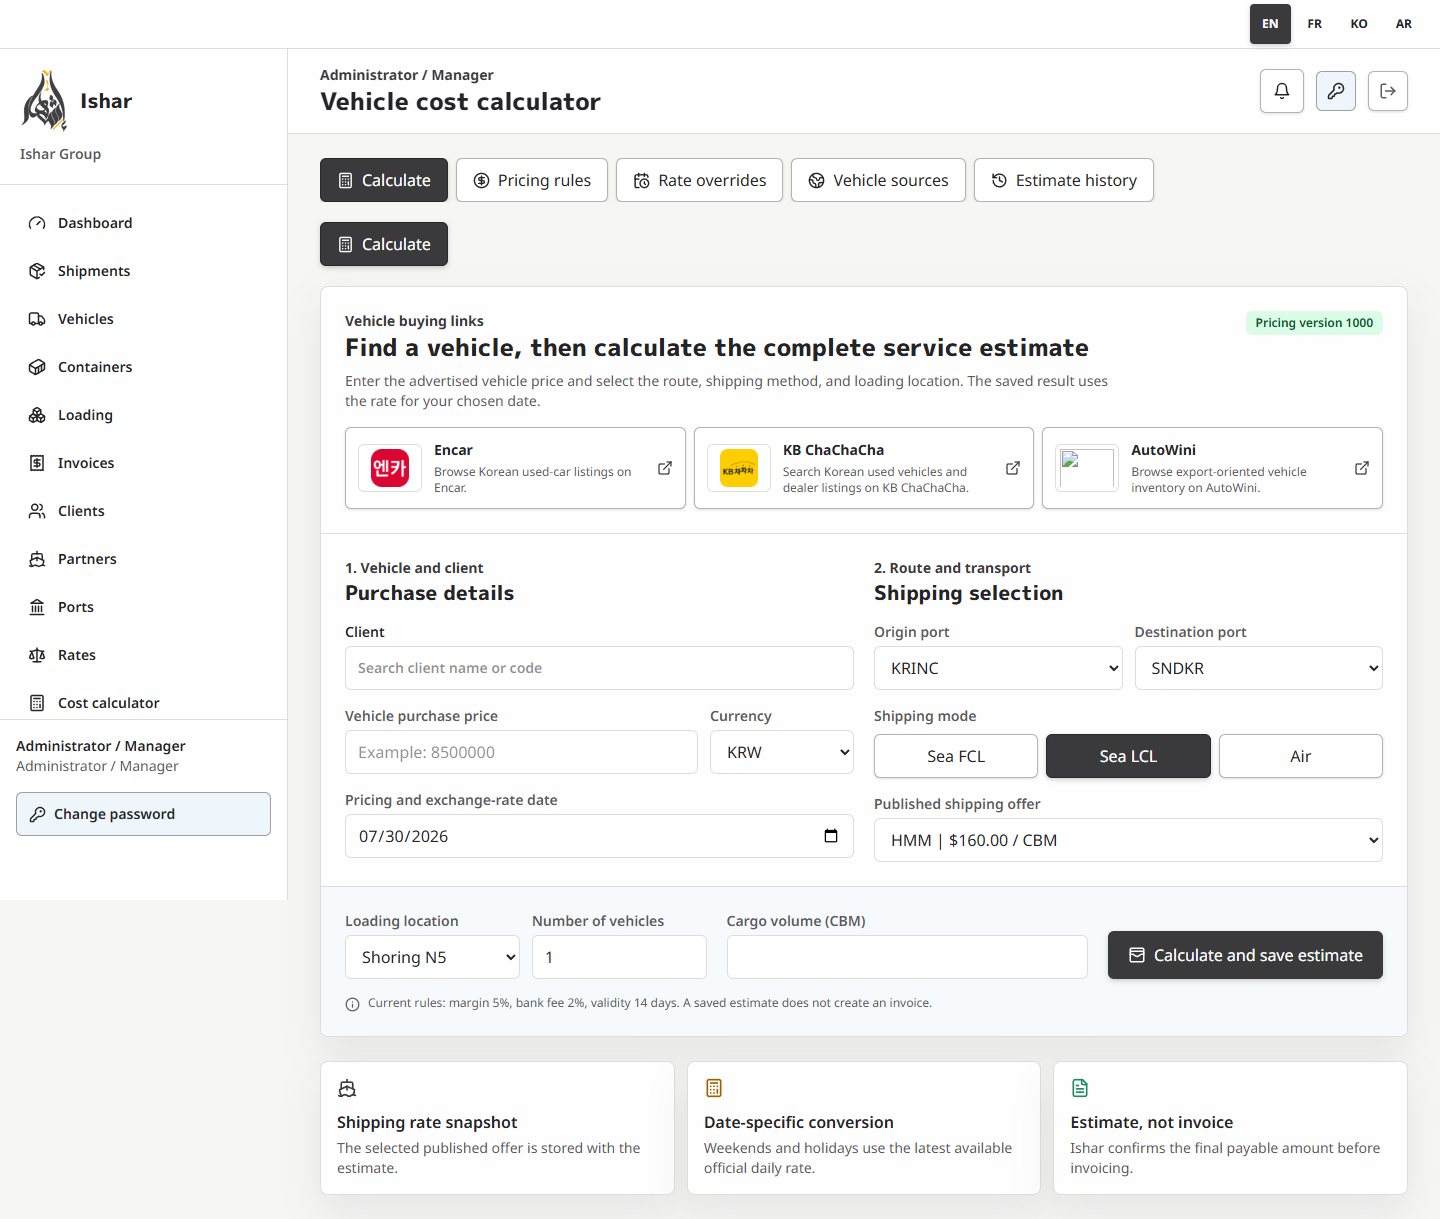Click the key icon in header
Viewport: 1440px width, 1219px height.
coord(1336,91)
